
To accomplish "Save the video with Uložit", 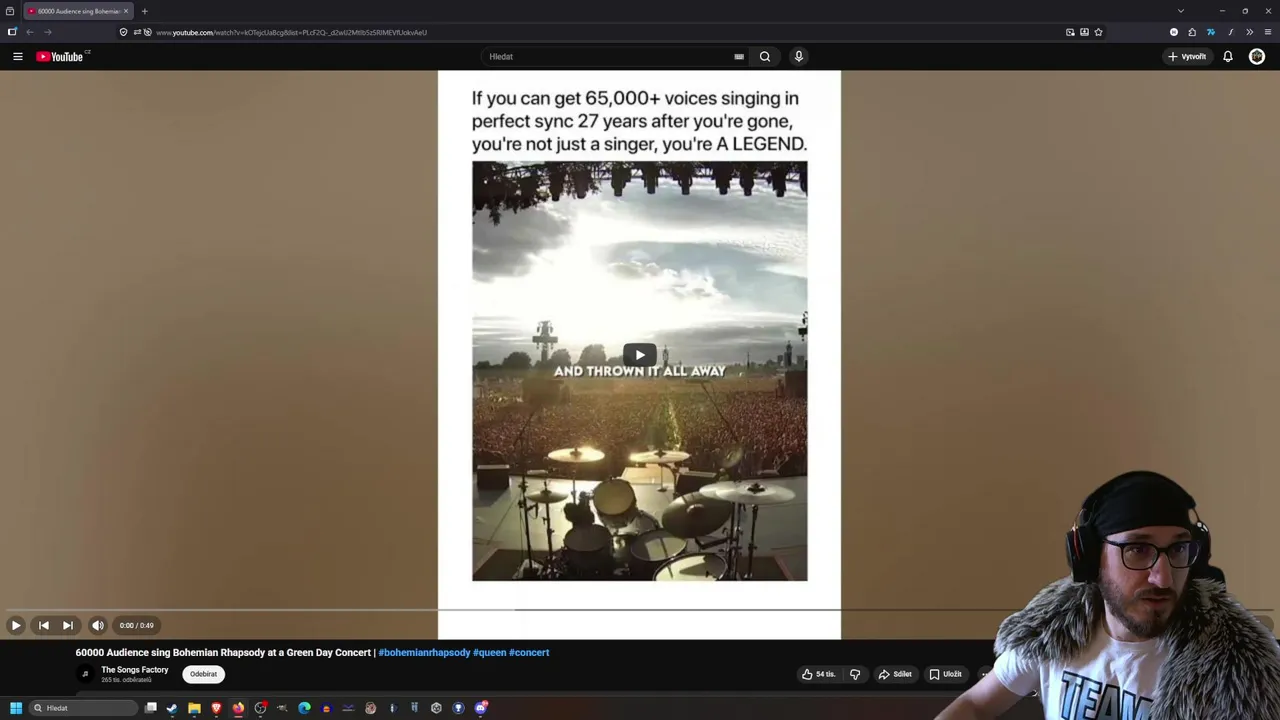I will [946, 674].
